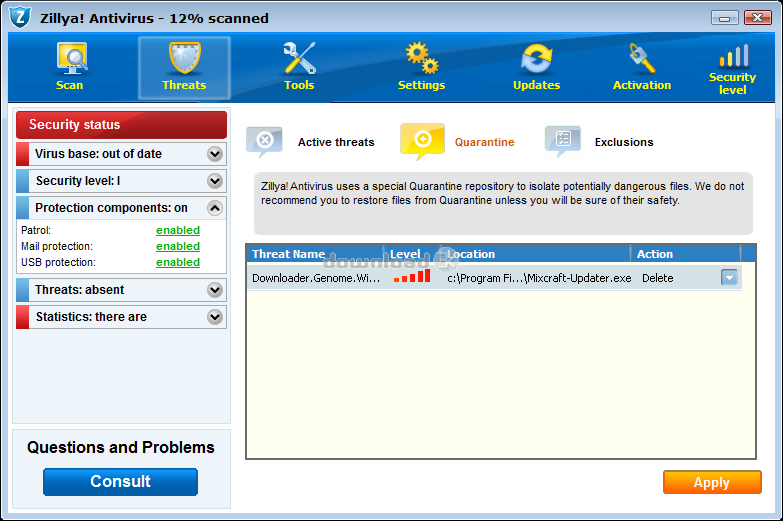Minimize the Zillya! Antivirus window
The width and height of the screenshot is (783, 521).
point(725,18)
